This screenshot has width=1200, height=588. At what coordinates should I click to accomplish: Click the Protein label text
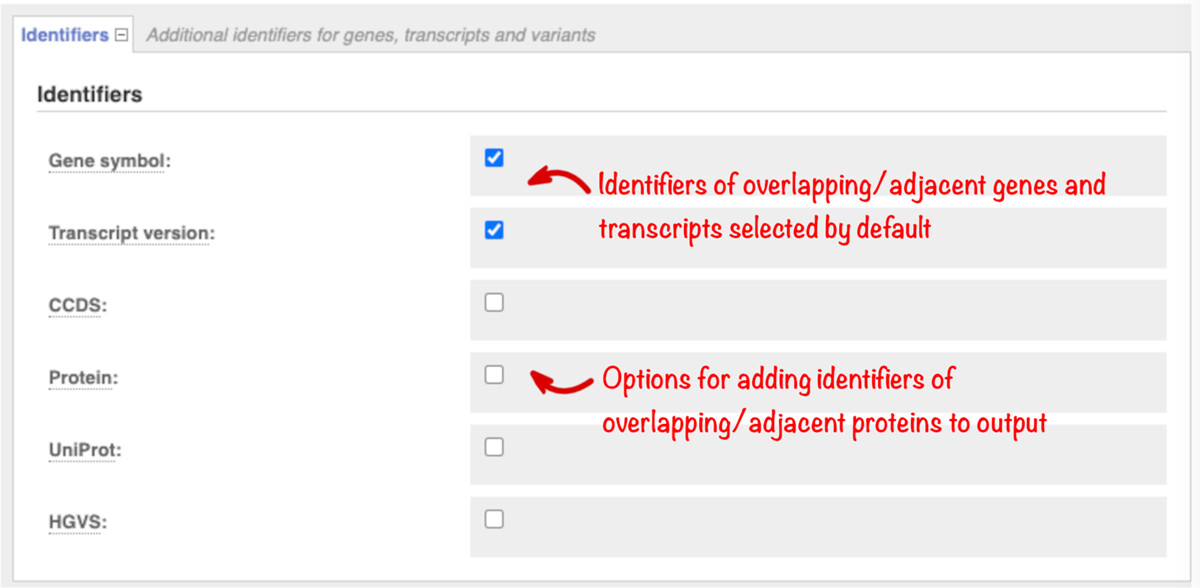[83, 379]
